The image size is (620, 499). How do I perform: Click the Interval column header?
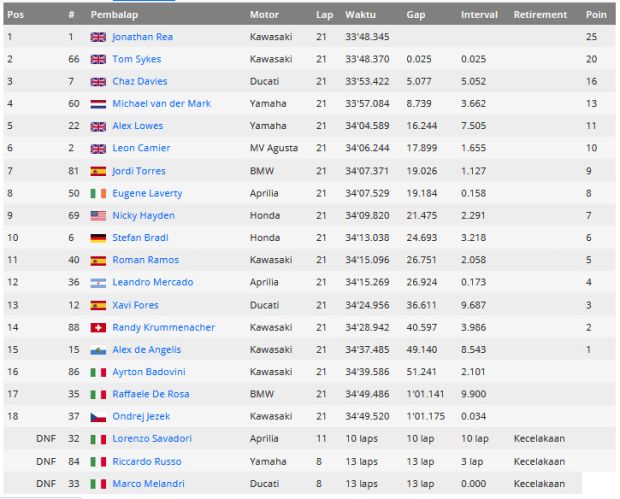[x=479, y=15]
